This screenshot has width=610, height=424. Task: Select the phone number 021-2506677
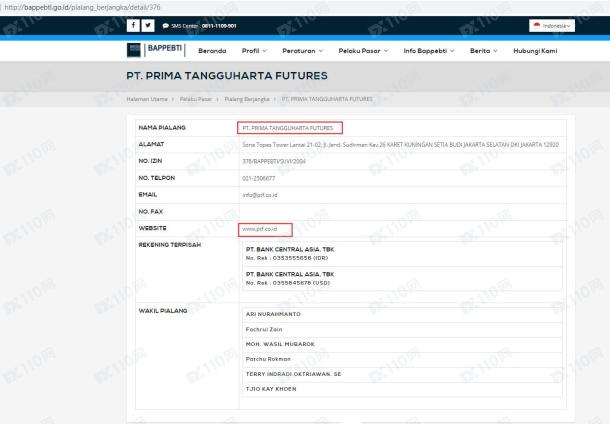click(x=259, y=179)
